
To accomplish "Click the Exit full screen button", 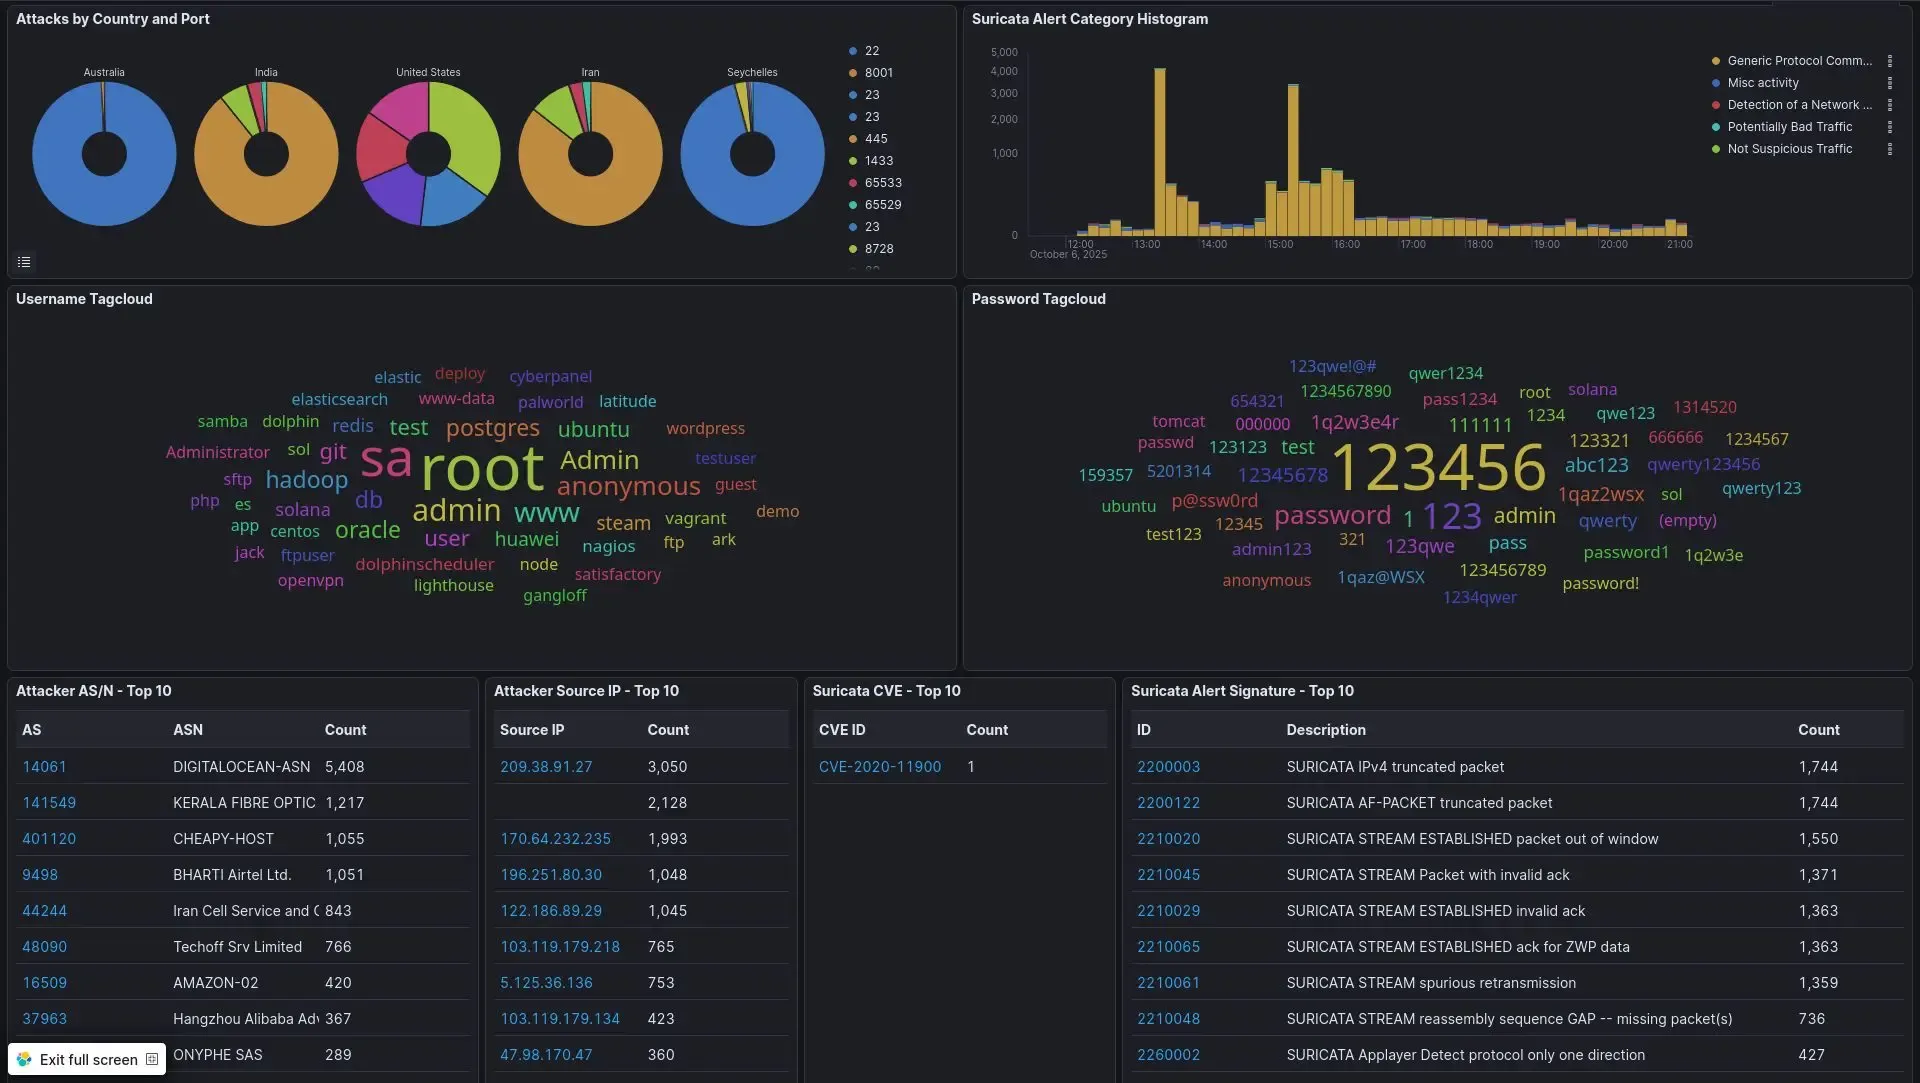I will pos(87,1059).
